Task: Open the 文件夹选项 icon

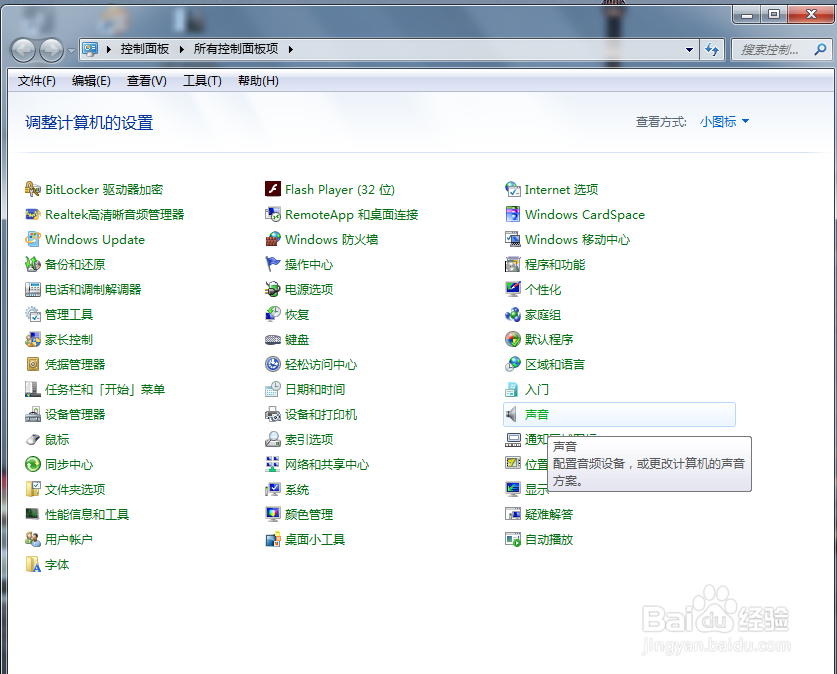Action: [33, 489]
